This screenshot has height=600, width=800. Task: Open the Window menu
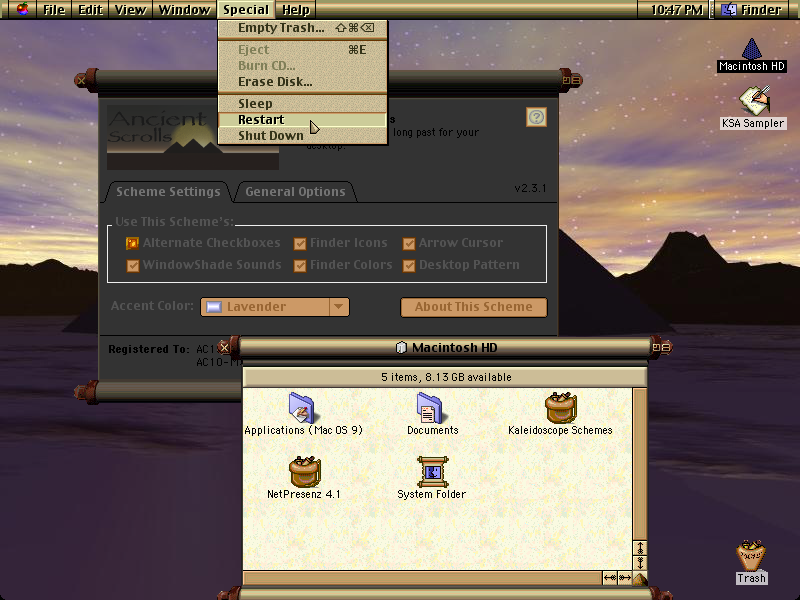[184, 9]
